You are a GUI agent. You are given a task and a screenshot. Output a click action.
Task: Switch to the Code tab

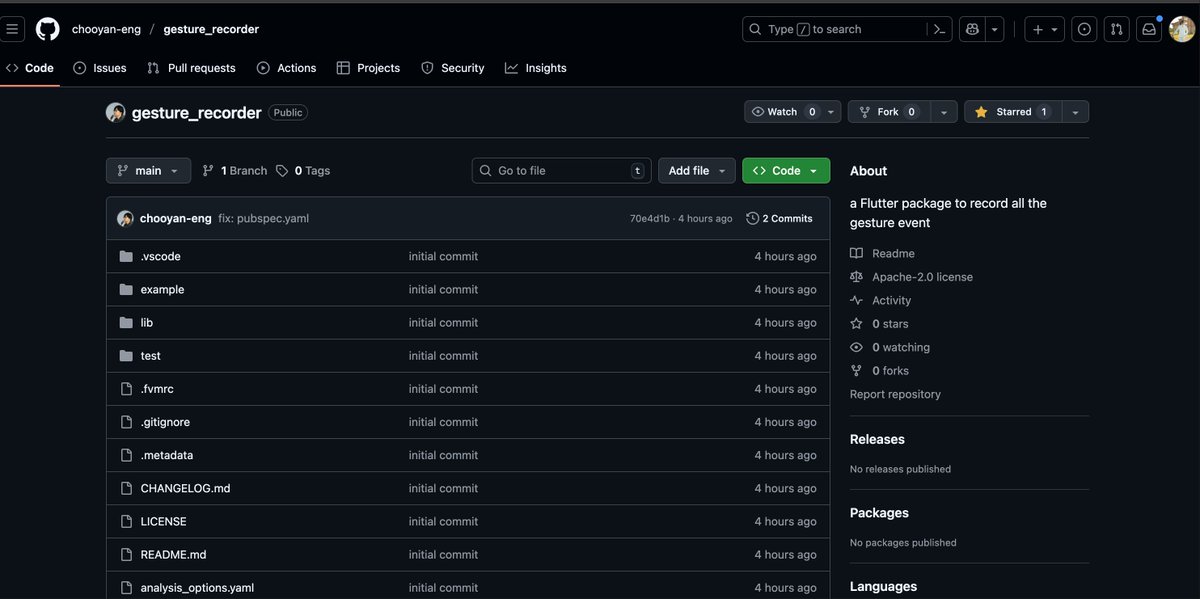coord(30,68)
